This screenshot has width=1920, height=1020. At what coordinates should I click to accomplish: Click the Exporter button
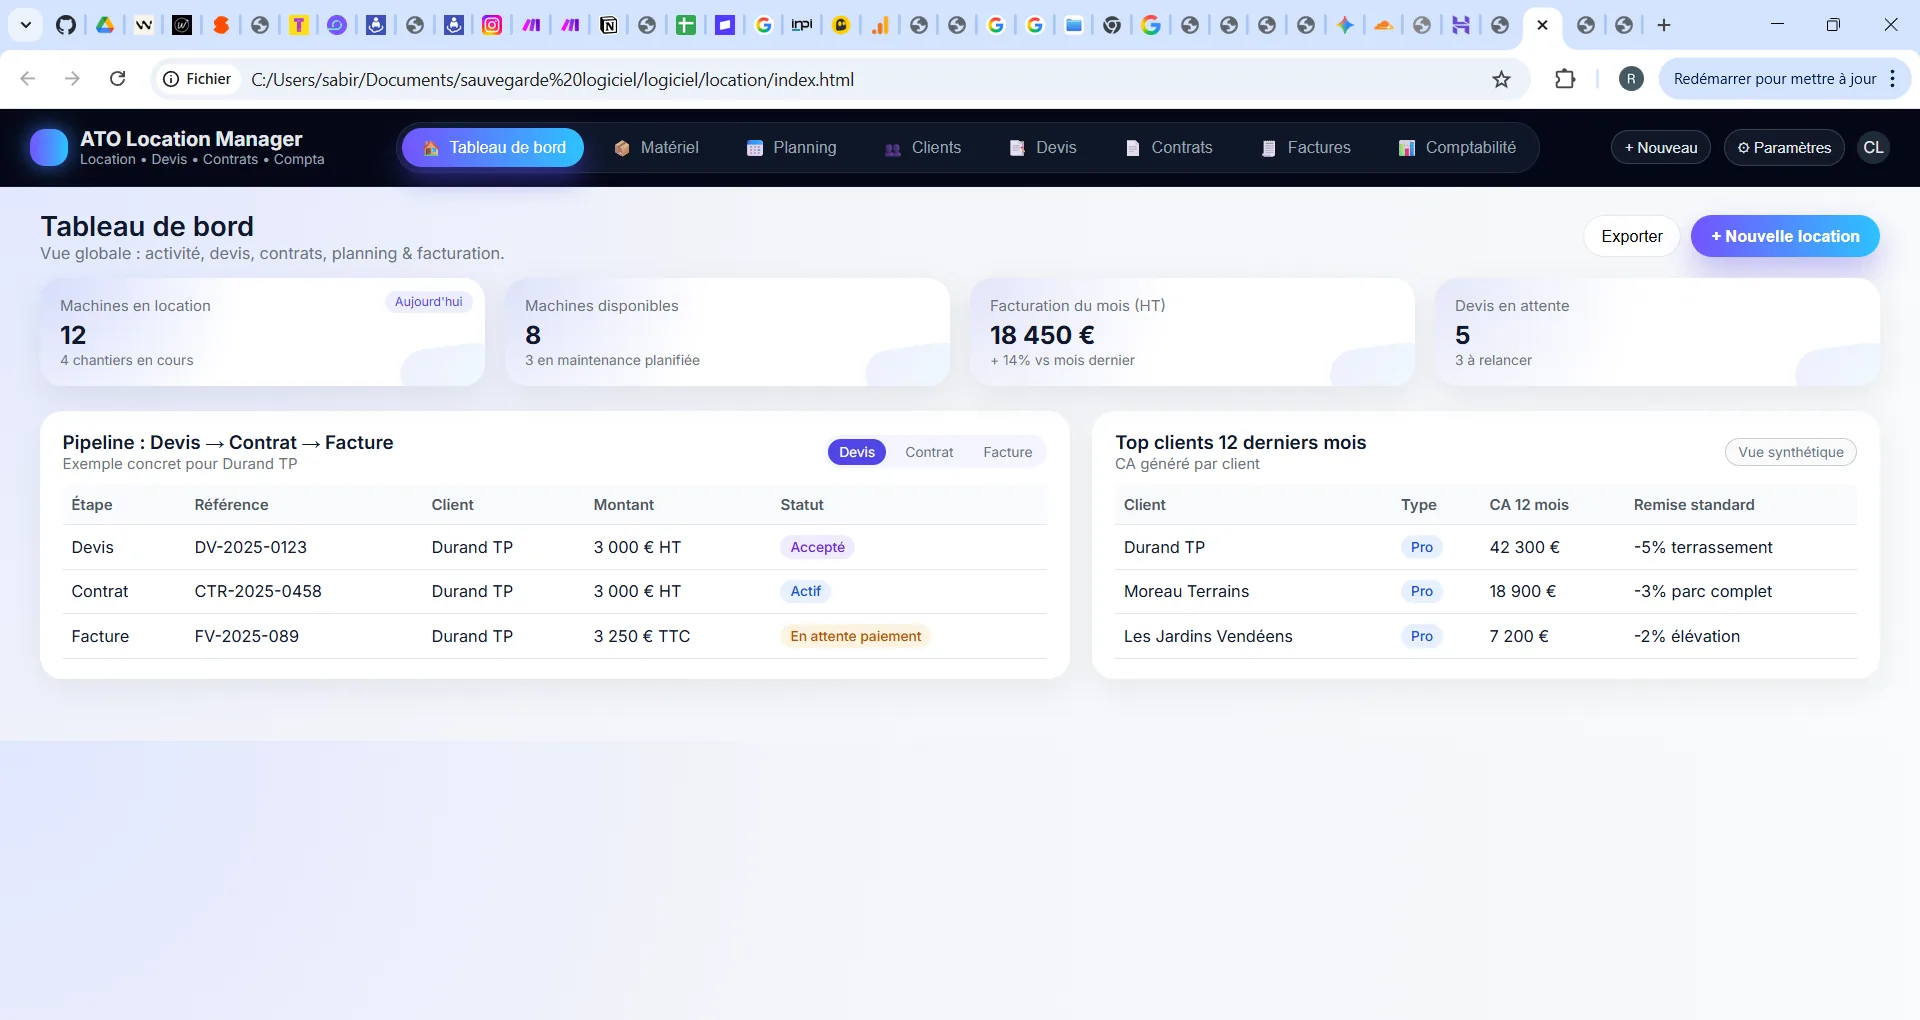[x=1631, y=236]
